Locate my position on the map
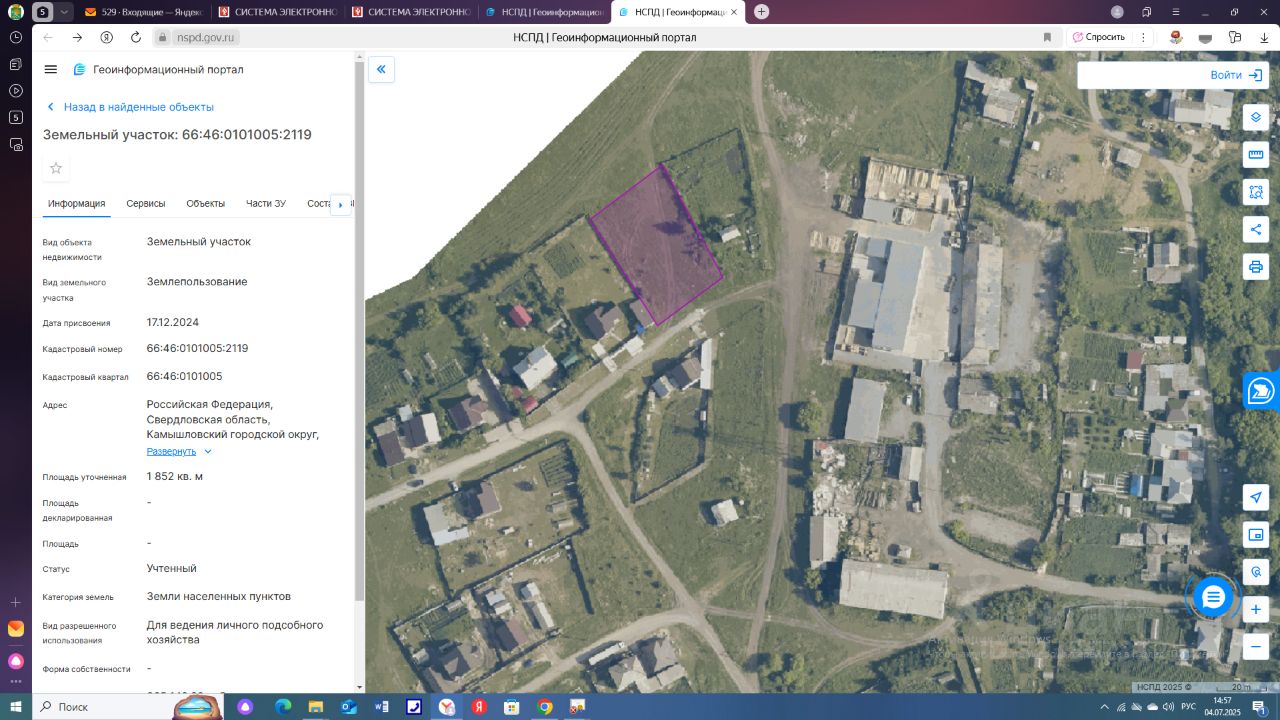Viewport: 1280px width, 720px height. 1256,497
